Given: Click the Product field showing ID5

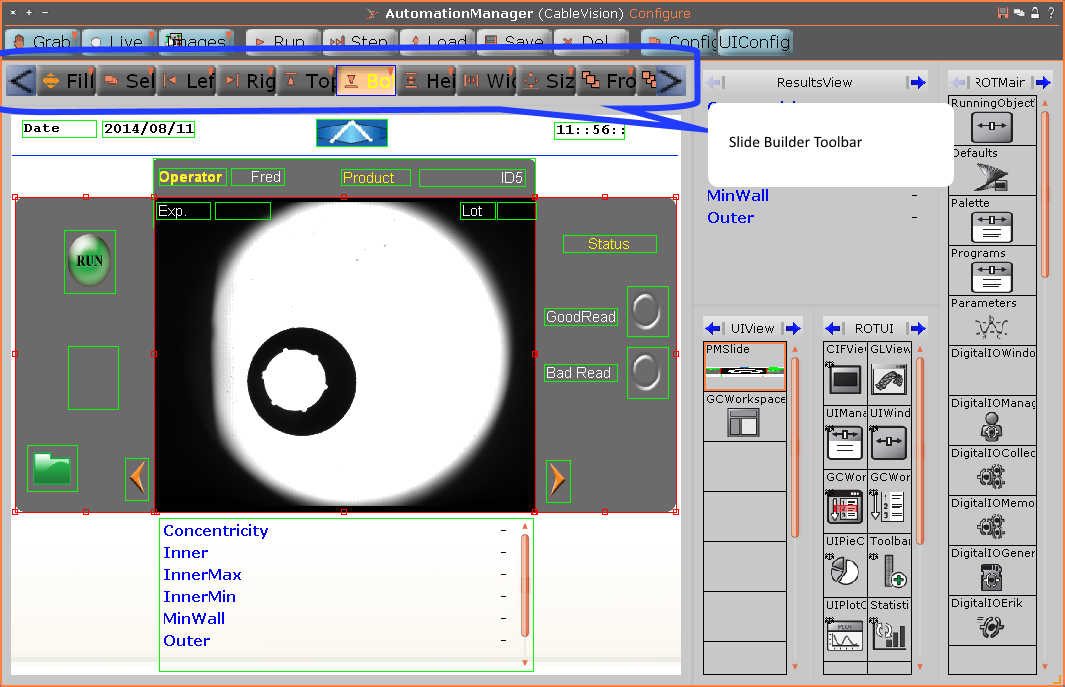Looking at the screenshot, I should click(472, 177).
